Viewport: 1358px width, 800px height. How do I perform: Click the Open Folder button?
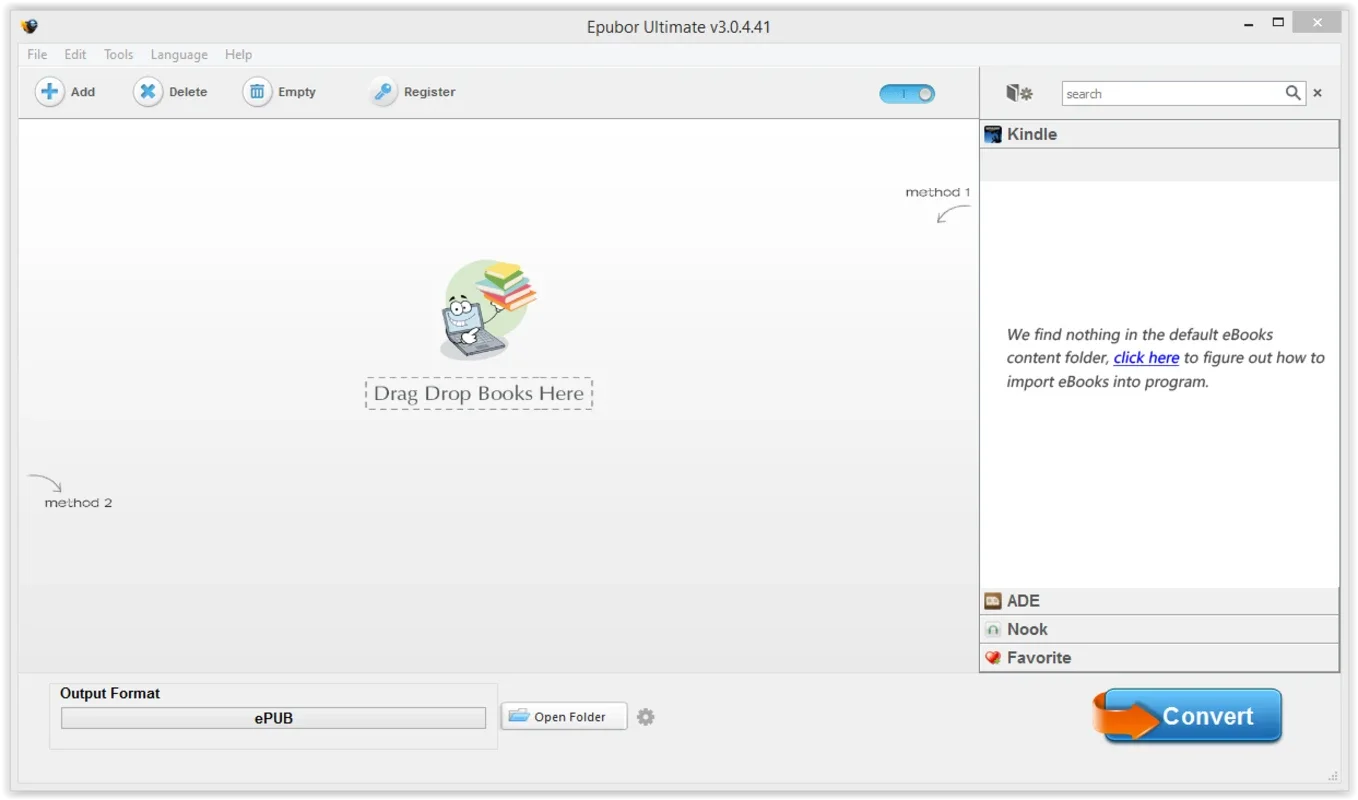564,716
